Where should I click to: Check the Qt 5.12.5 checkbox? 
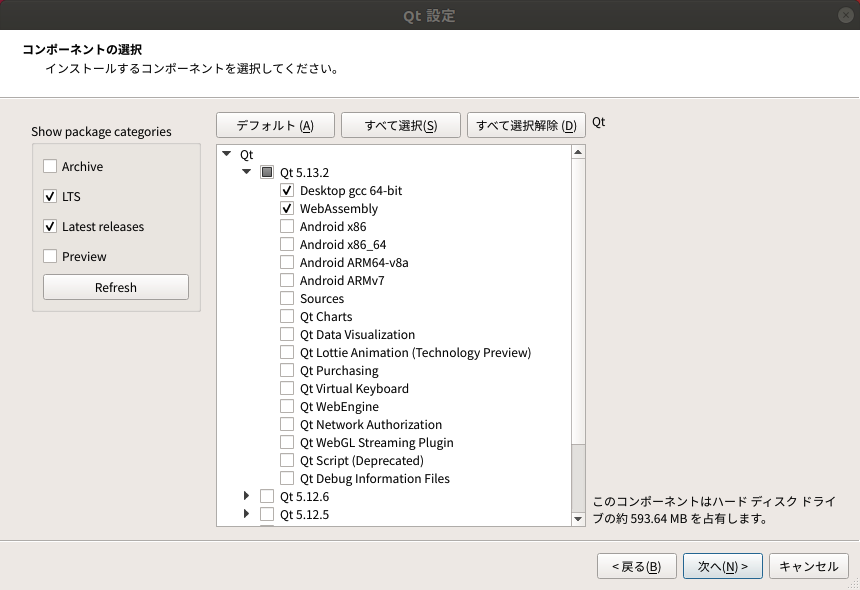tap(267, 514)
